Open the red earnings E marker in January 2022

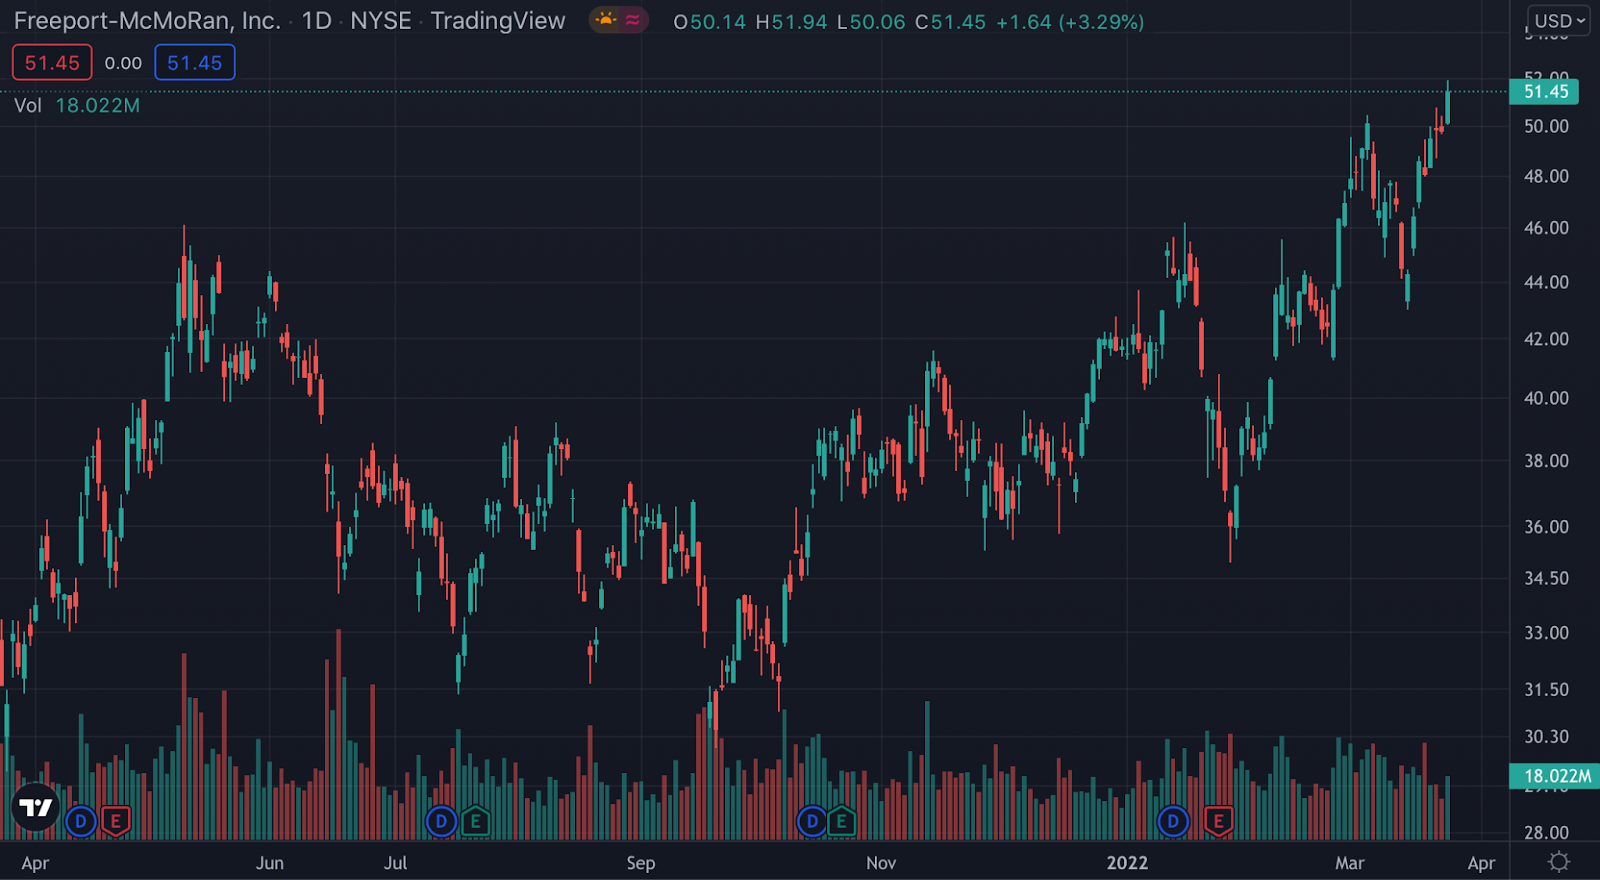[x=1218, y=822]
